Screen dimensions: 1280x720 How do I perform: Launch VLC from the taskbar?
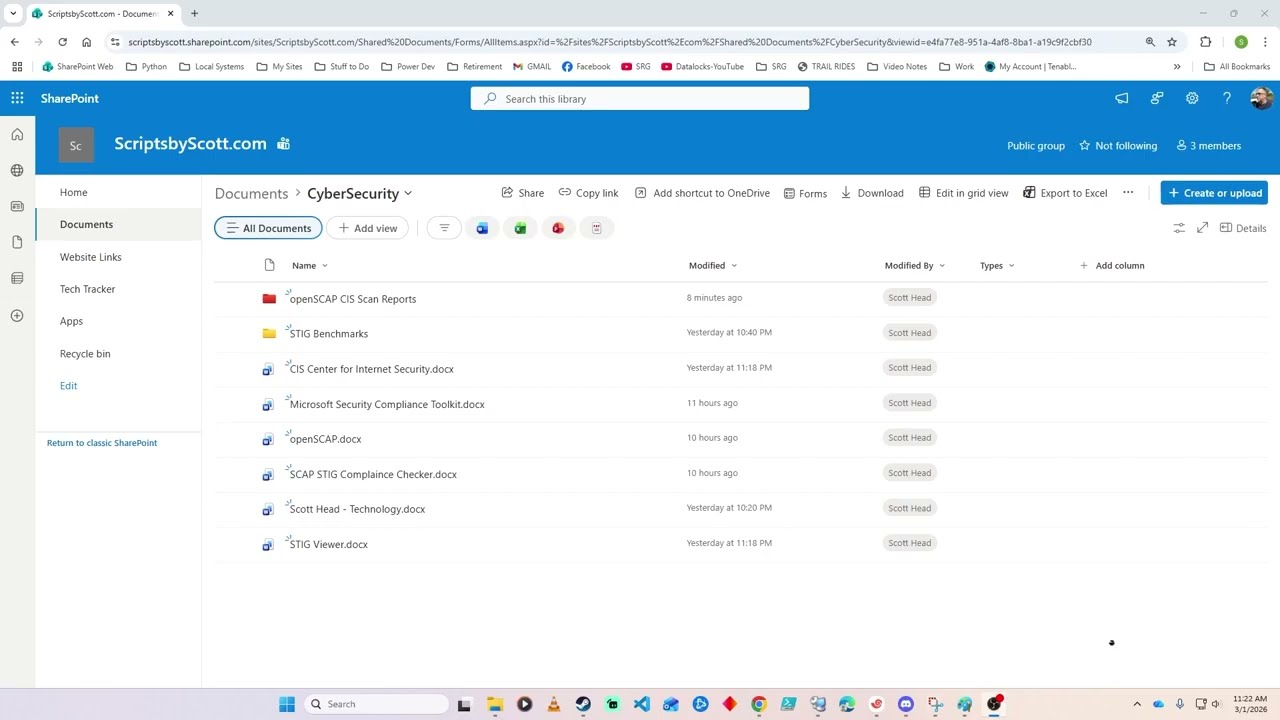coord(553,704)
